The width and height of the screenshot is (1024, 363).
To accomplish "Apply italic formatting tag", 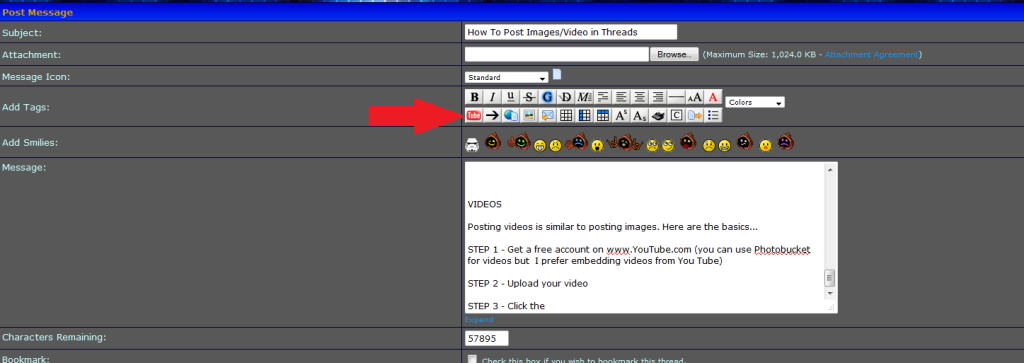I will 492,97.
